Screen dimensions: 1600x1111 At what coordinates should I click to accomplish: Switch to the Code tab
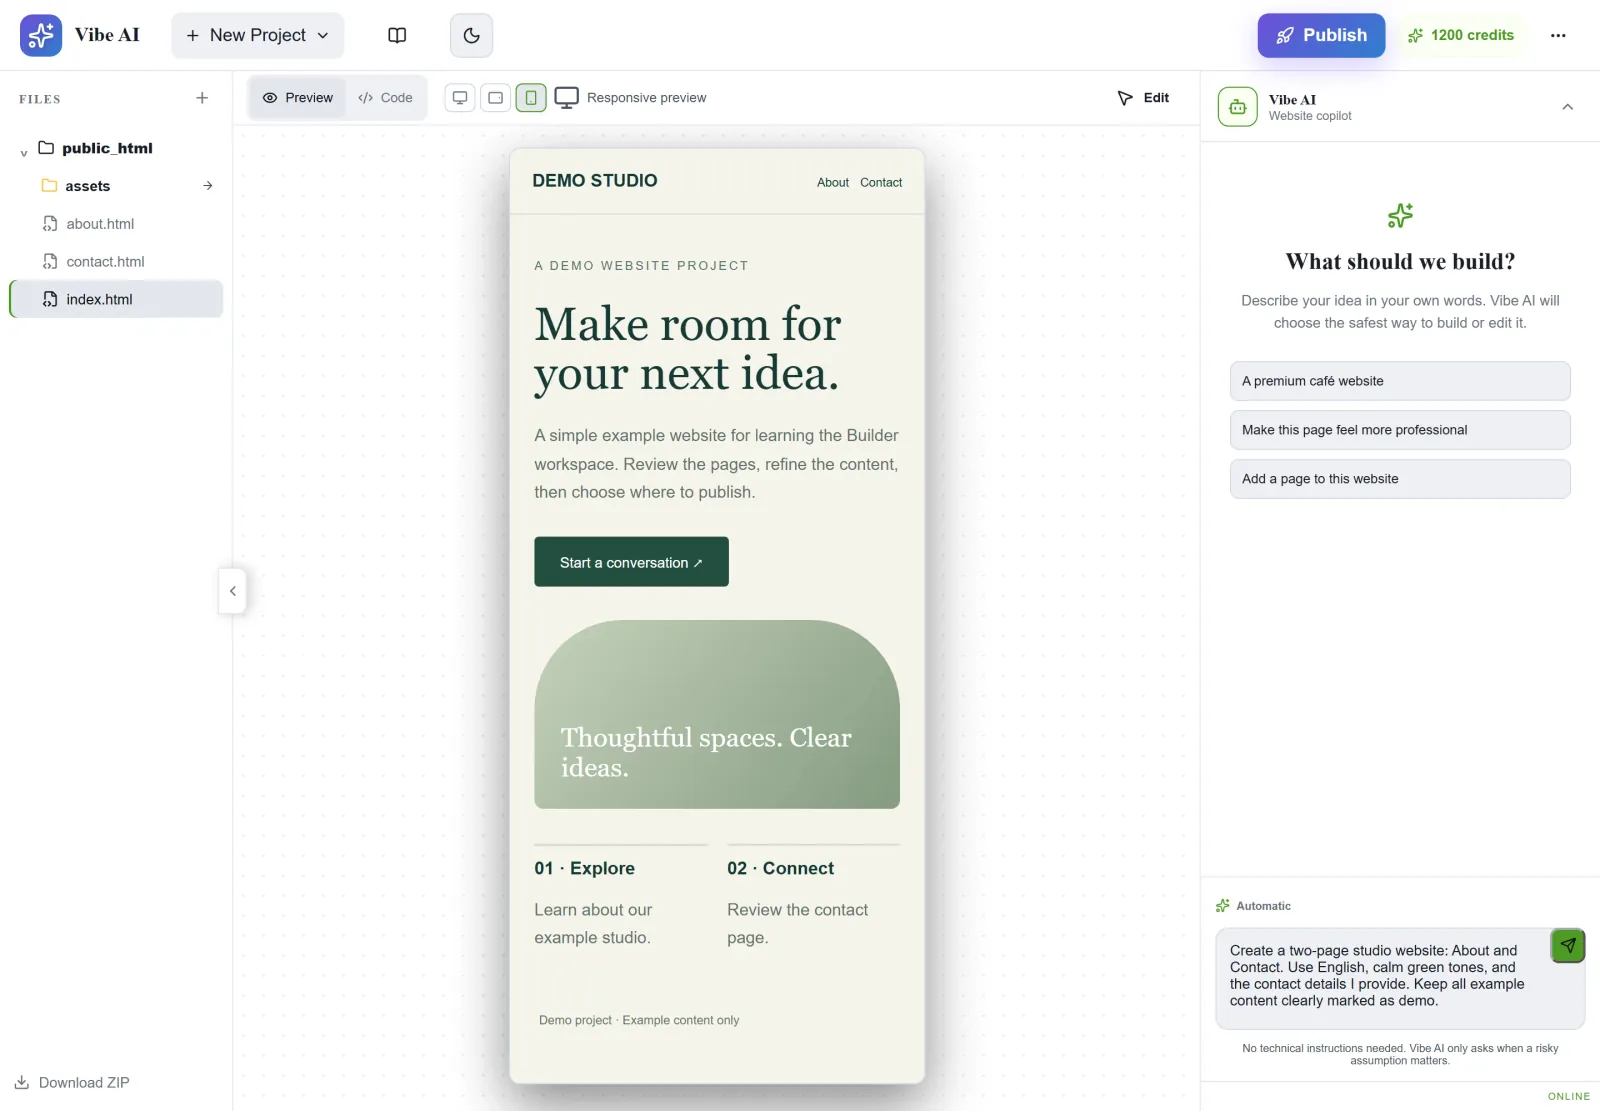click(x=385, y=98)
